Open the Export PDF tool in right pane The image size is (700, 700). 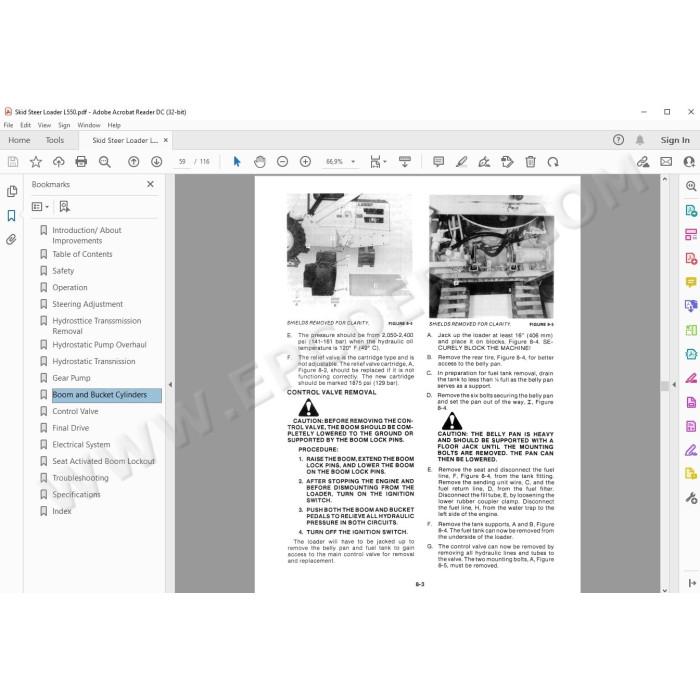[691, 210]
